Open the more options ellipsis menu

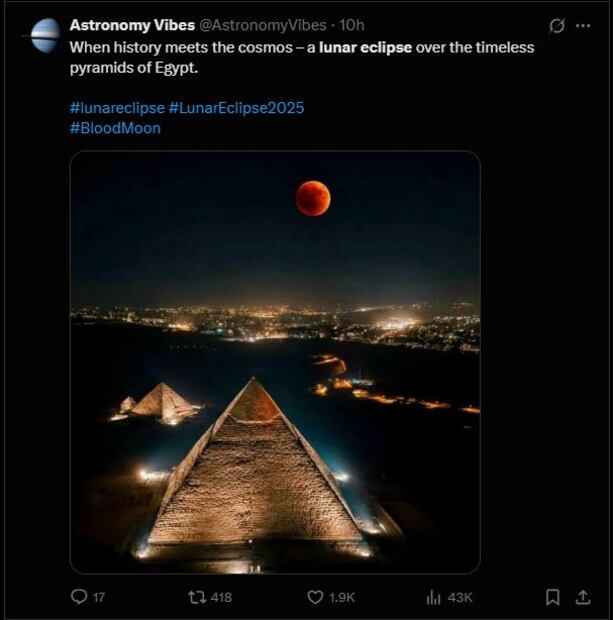(583, 26)
